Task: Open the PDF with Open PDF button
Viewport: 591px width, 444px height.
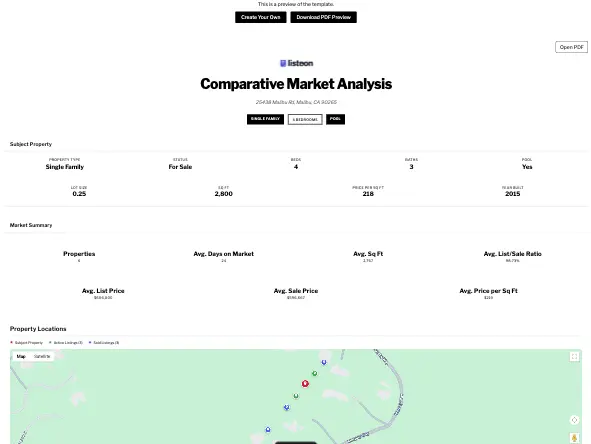Action: point(571,47)
